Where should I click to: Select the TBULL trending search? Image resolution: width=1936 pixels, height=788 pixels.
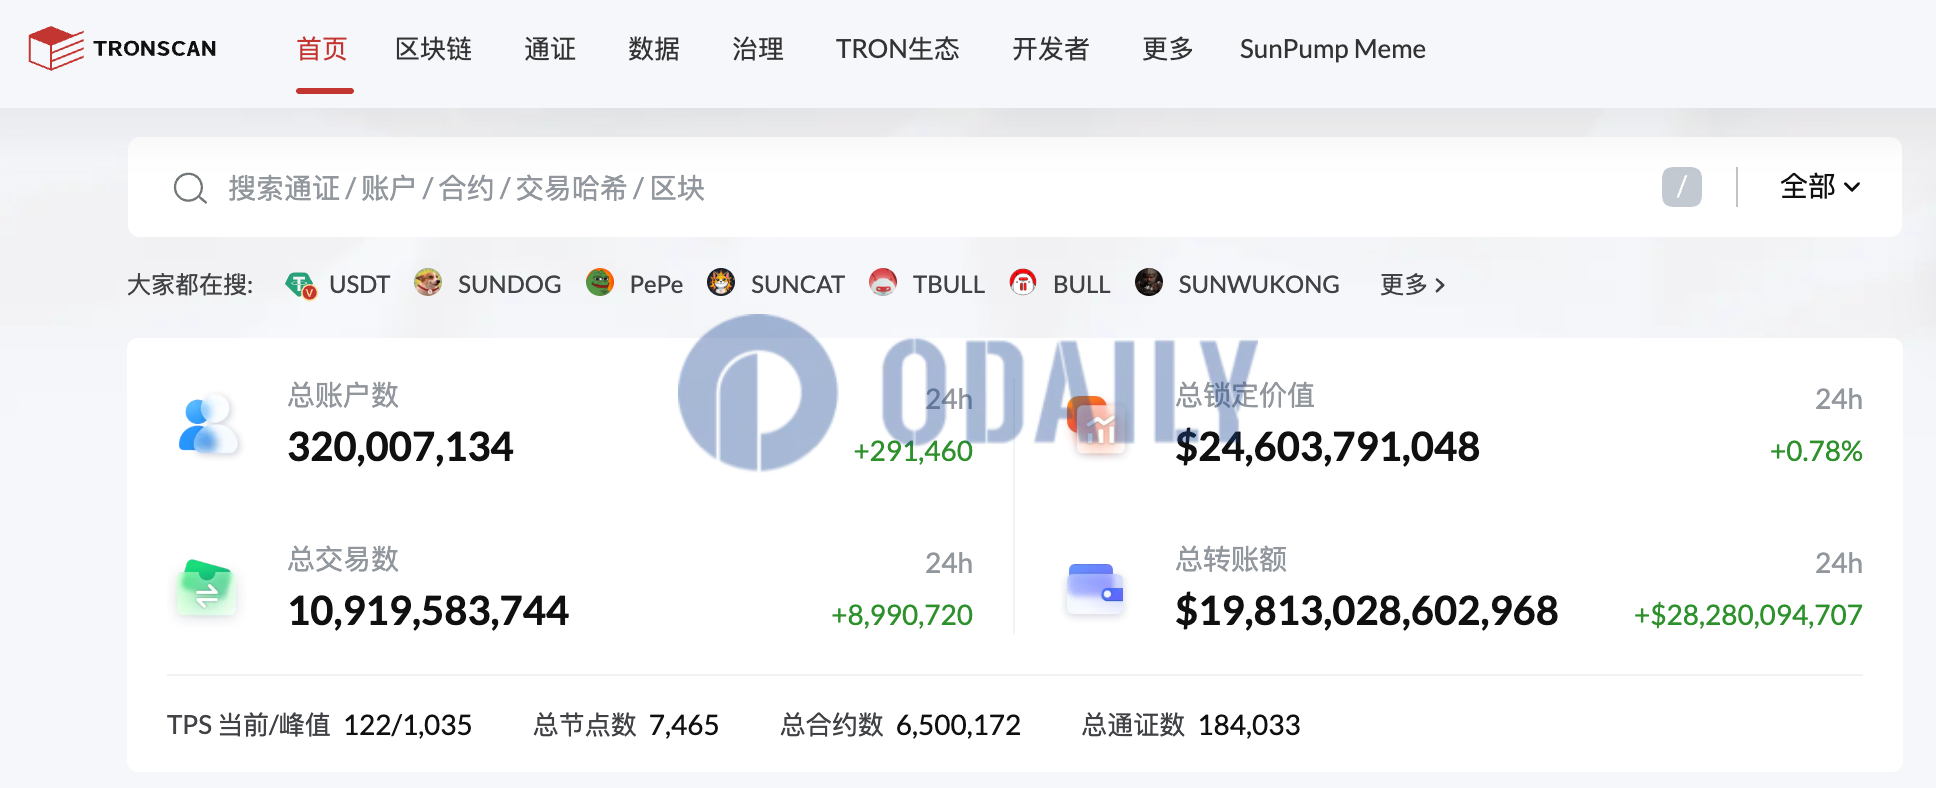pyautogui.click(x=948, y=285)
